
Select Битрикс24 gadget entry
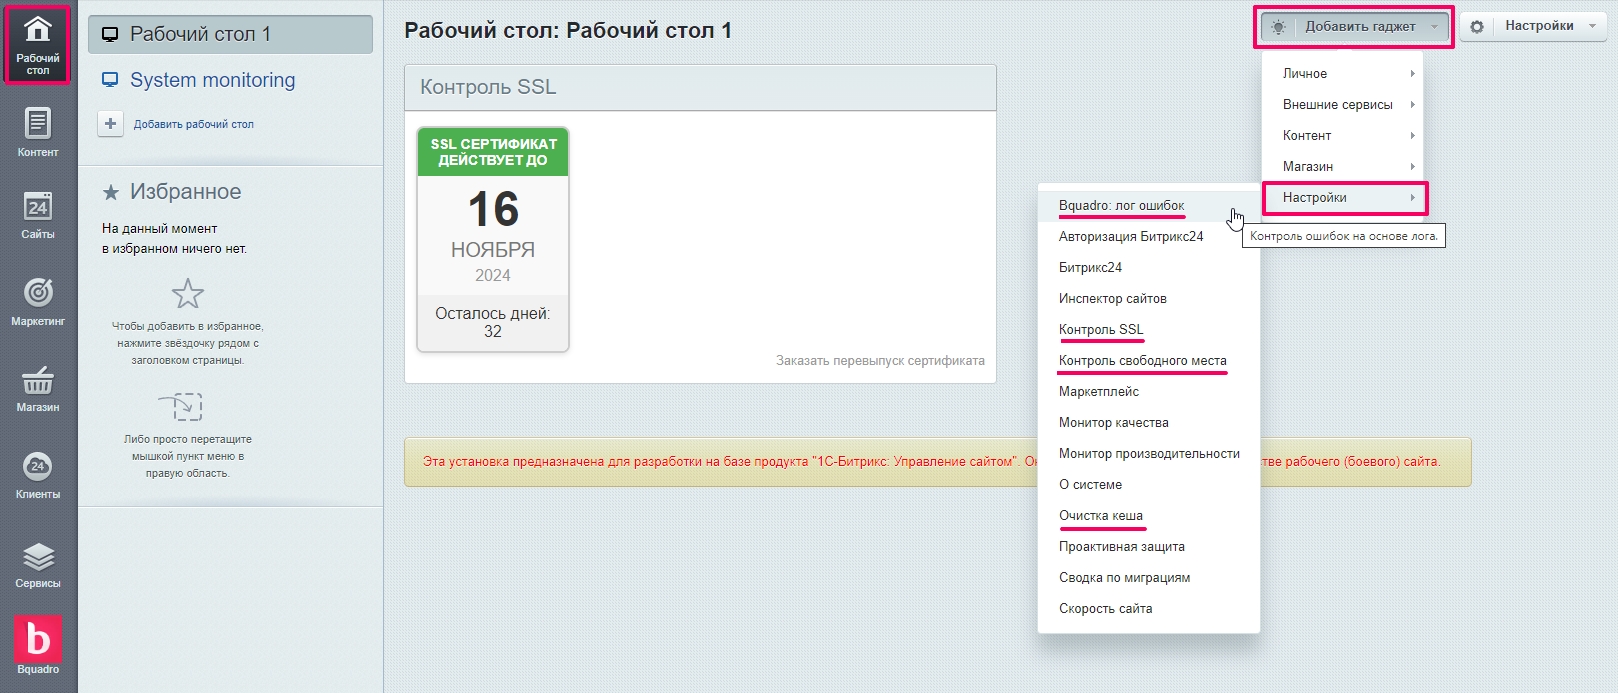click(x=1090, y=268)
